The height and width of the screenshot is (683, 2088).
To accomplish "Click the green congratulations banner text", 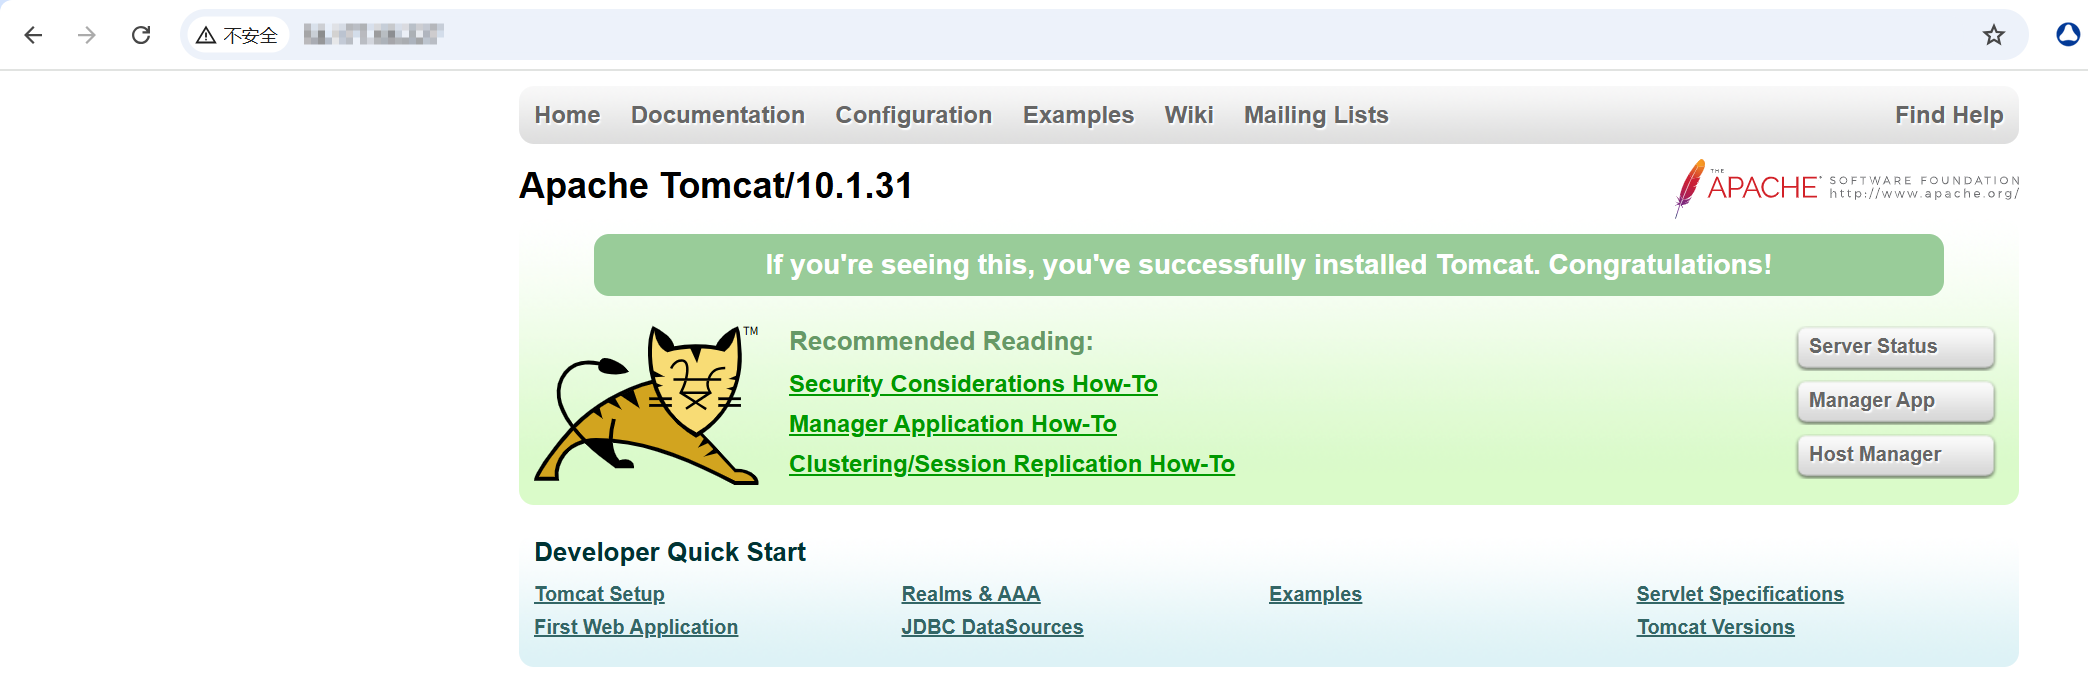I will click(1268, 265).
